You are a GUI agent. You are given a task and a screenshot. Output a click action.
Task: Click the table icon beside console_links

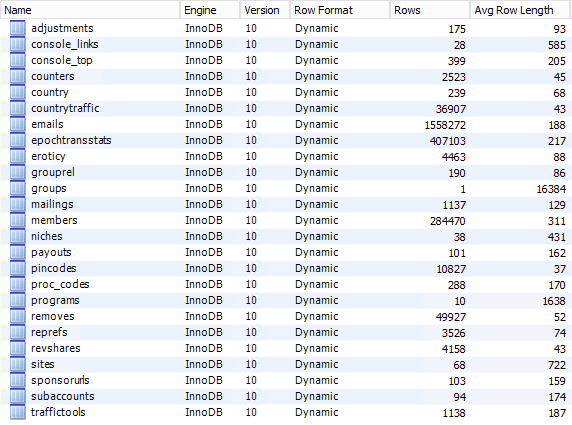[18, 44]
